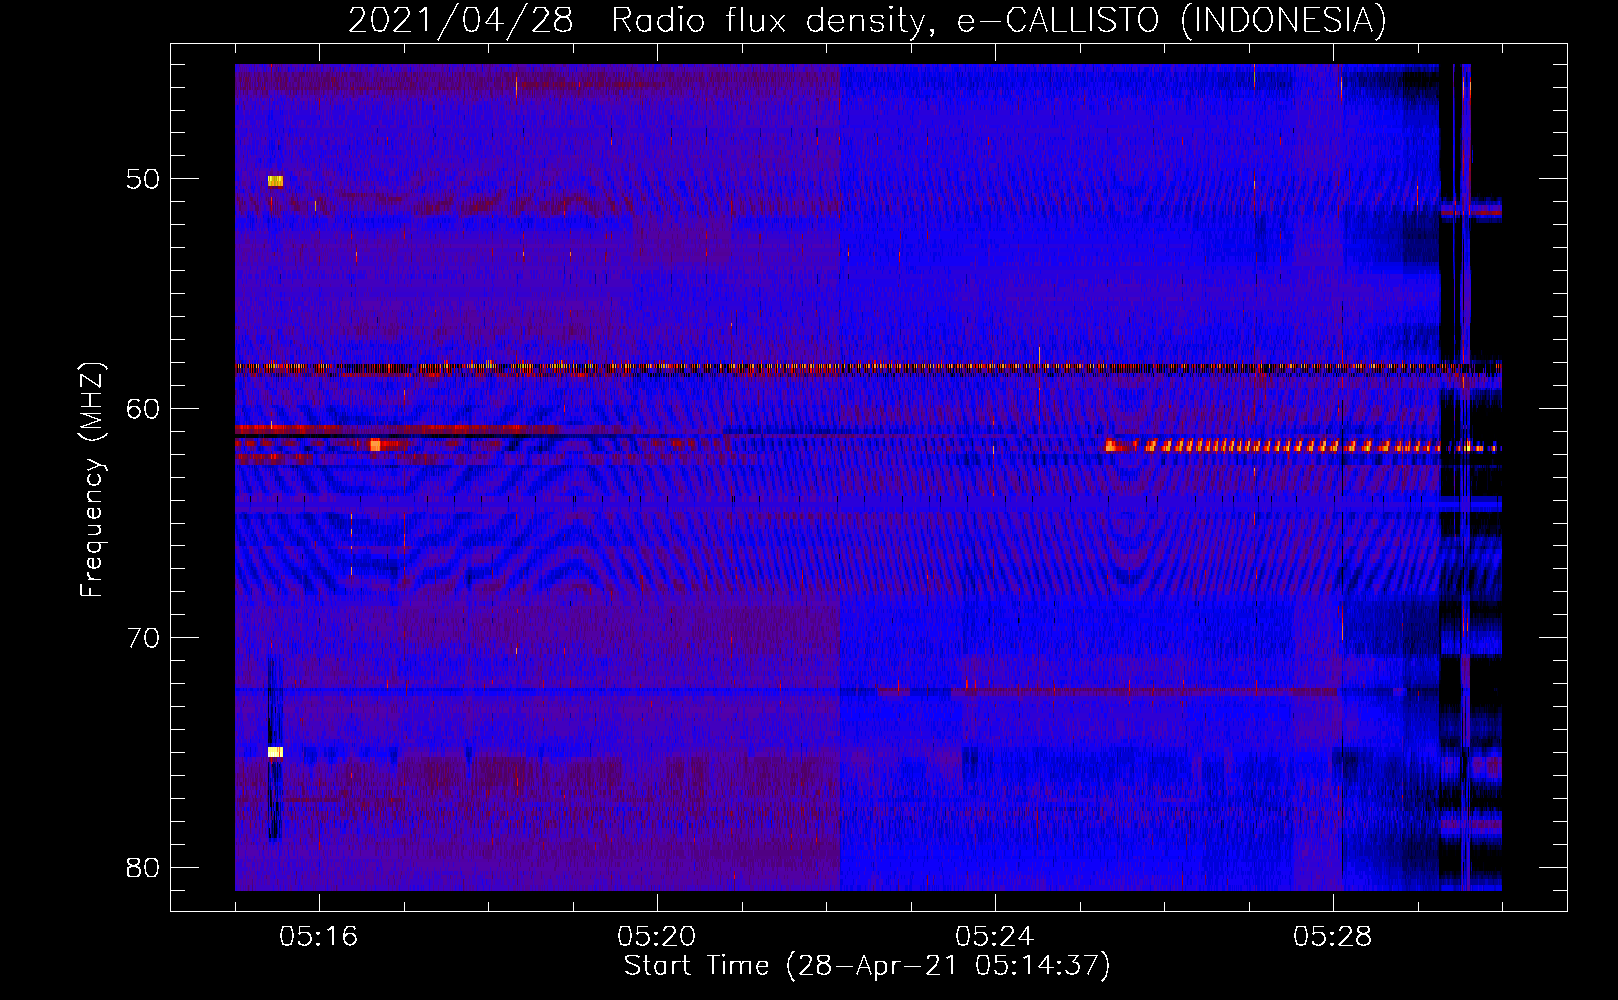Click the 60 frequency tick label
Screen dimensions: 1618x1000
(x=143, y=408)
